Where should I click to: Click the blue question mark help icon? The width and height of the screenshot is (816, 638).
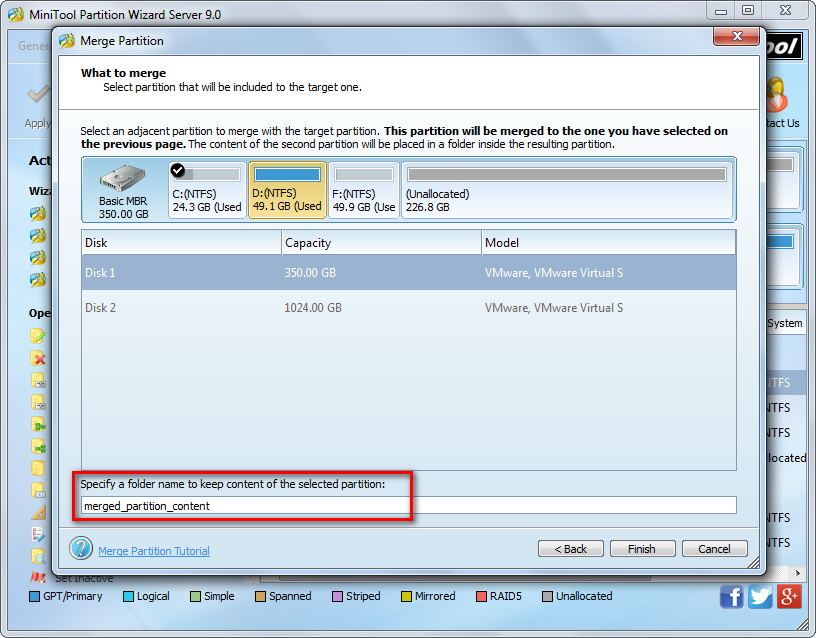point(81,548)
